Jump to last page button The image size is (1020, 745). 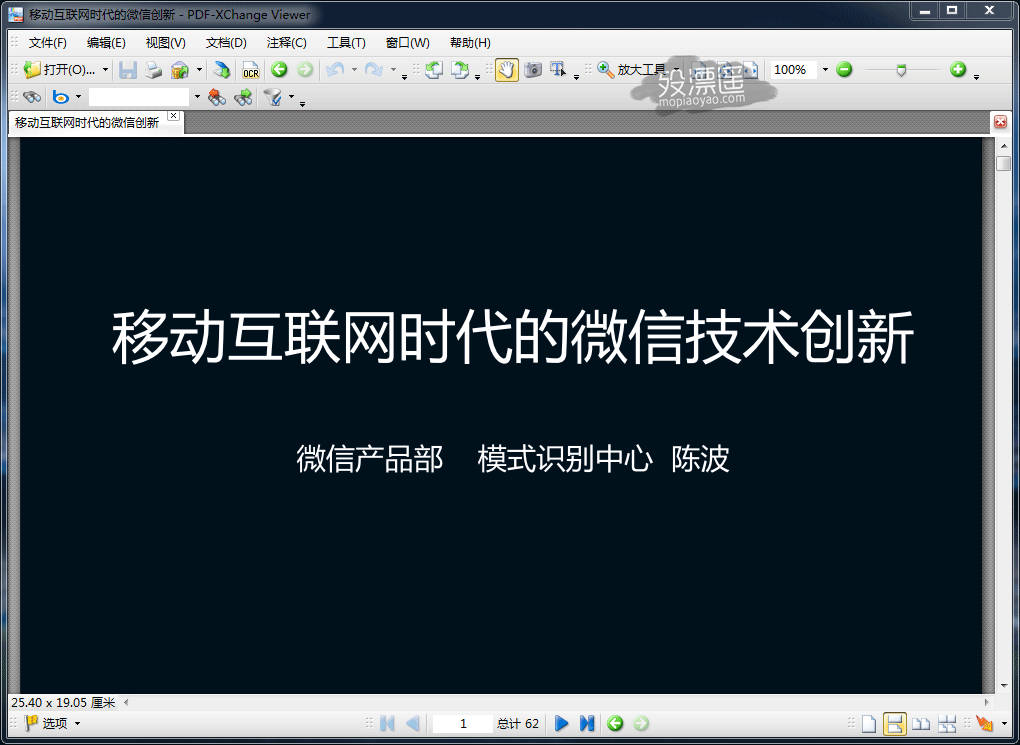point(587,724)
